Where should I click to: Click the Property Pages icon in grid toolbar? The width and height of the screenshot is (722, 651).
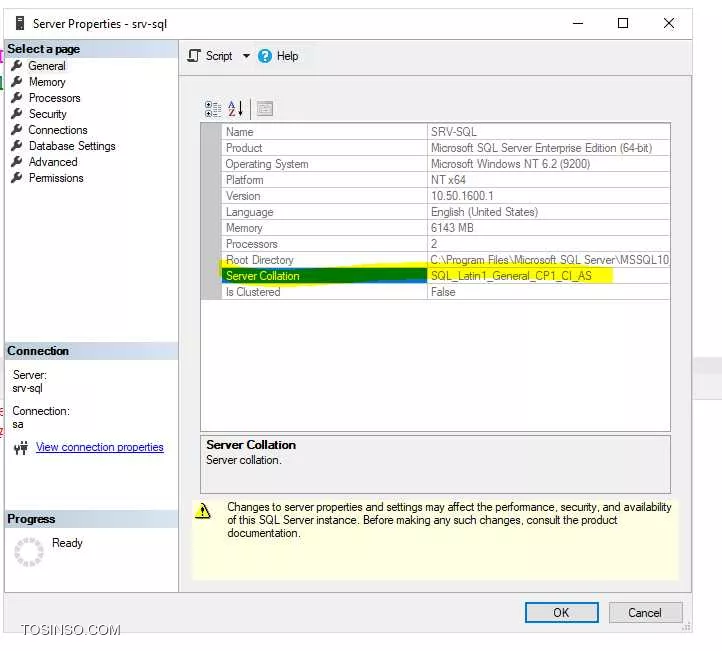[265, 109]
